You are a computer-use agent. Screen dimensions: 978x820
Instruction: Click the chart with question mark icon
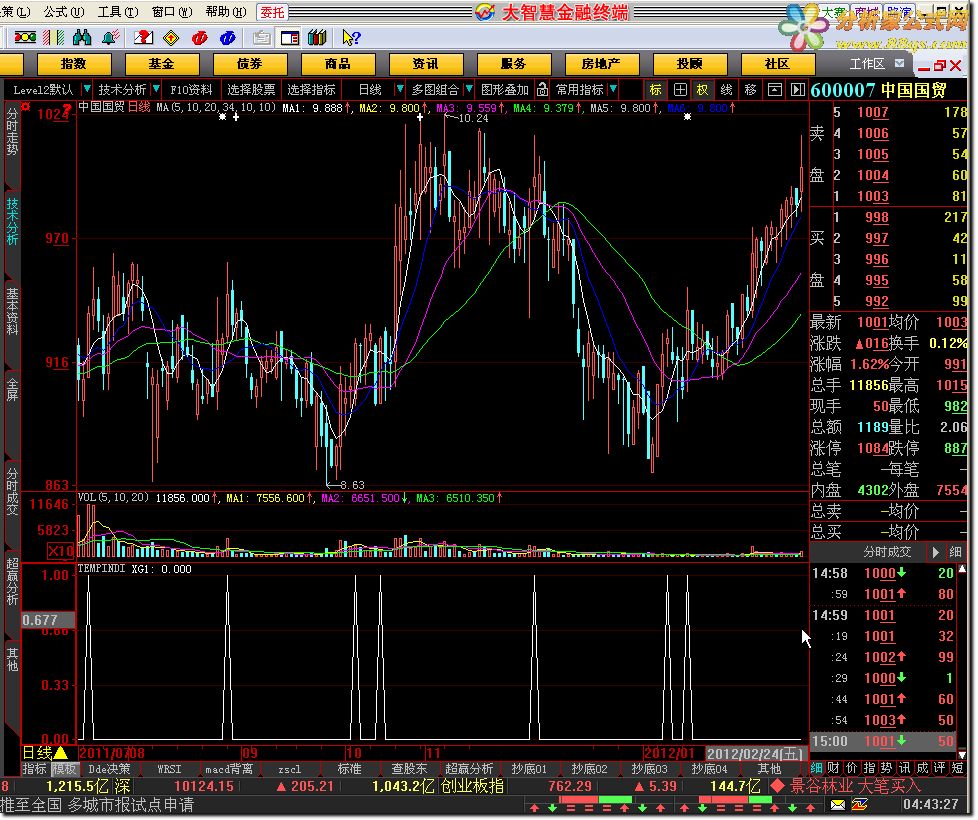point(143,38)
